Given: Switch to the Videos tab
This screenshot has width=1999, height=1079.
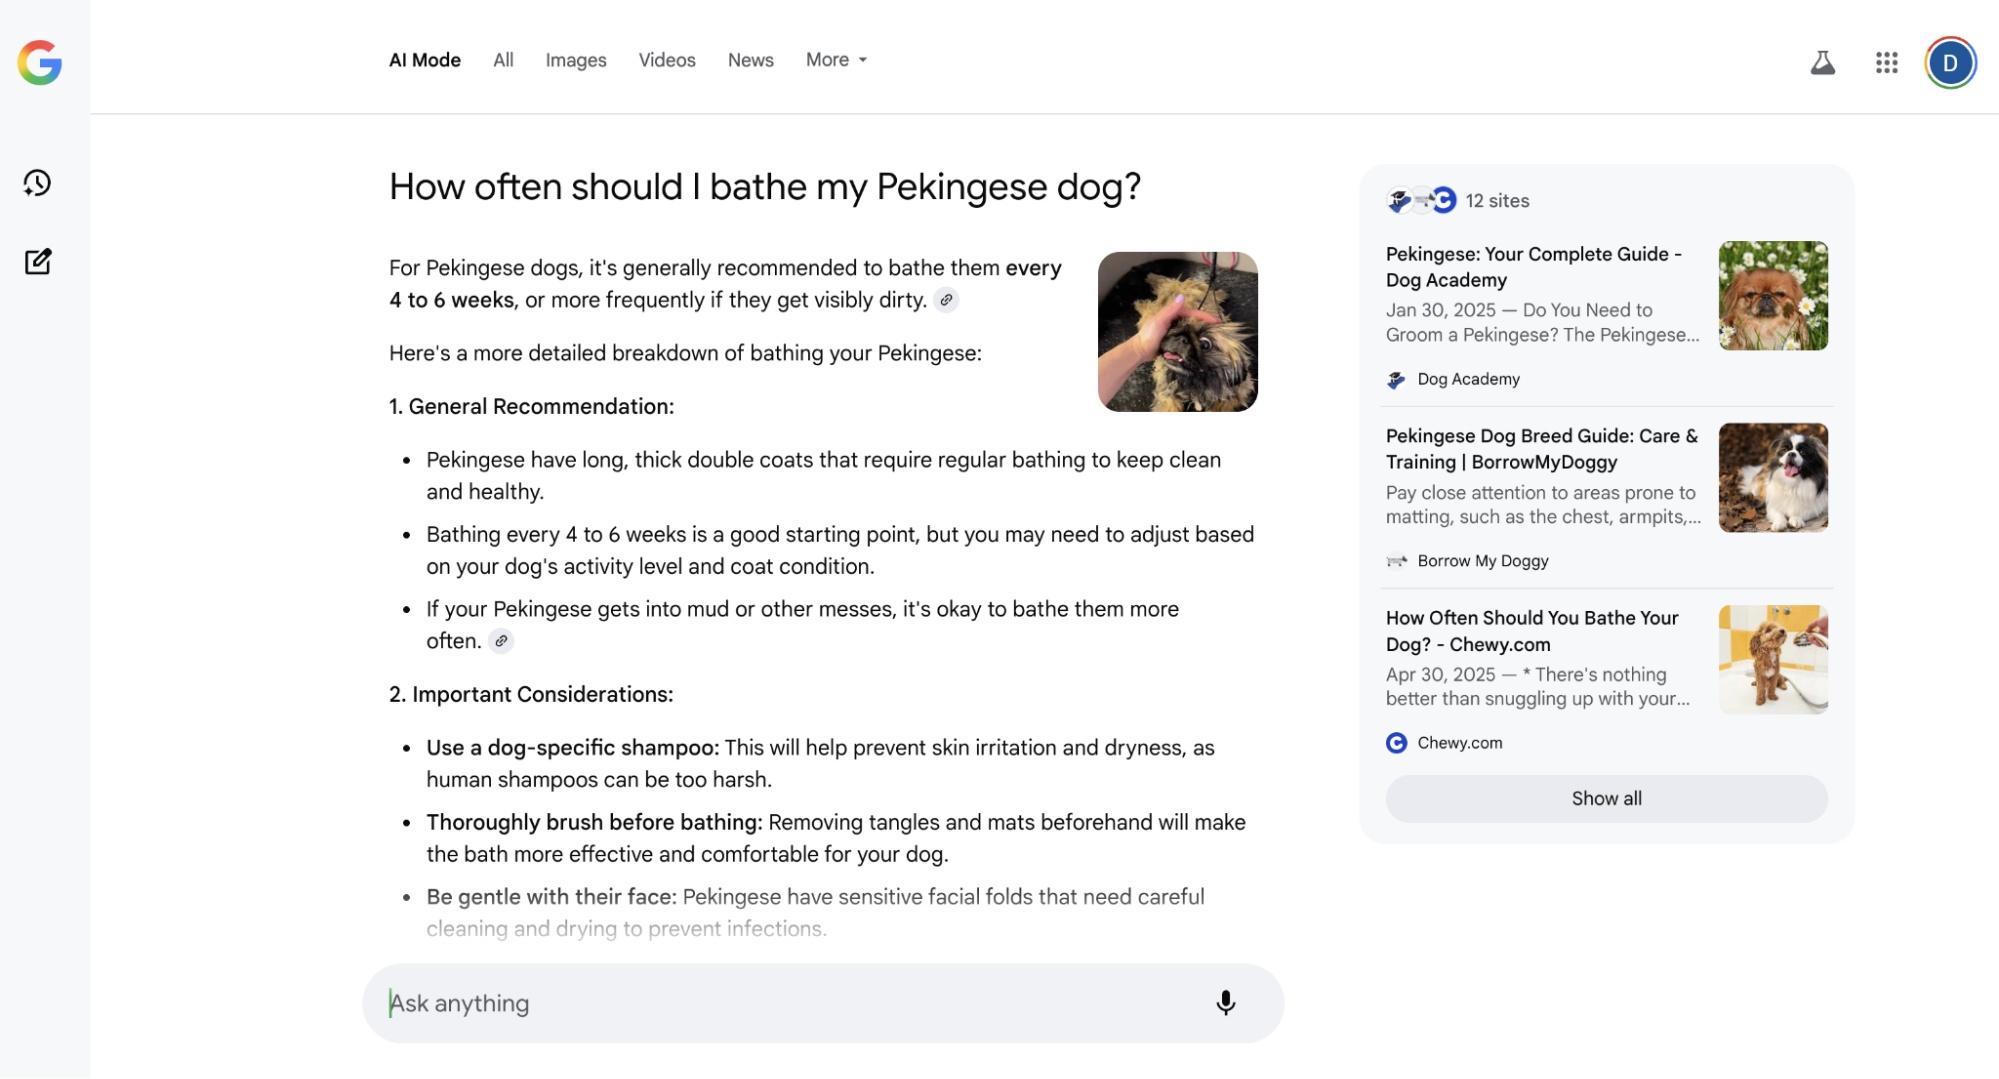Looking at the screenshot, I should (x=667, y=60).
